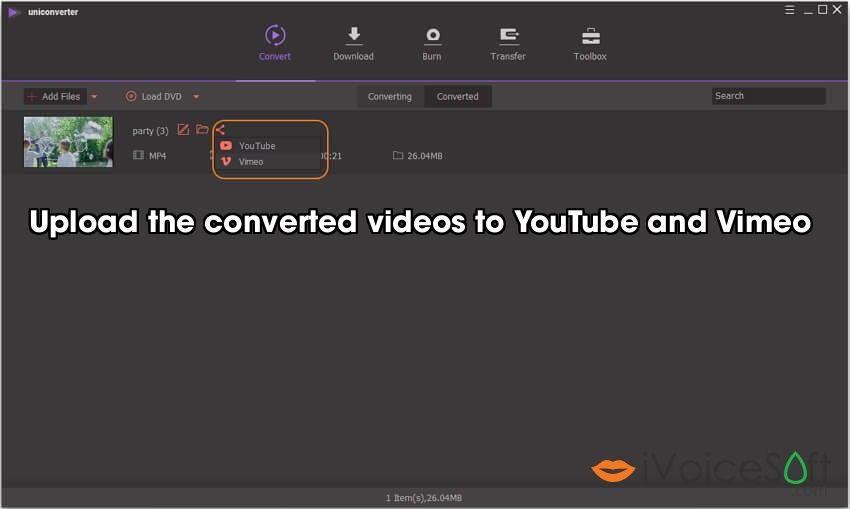Click the uniconverter logo icon

pos(14,12)
